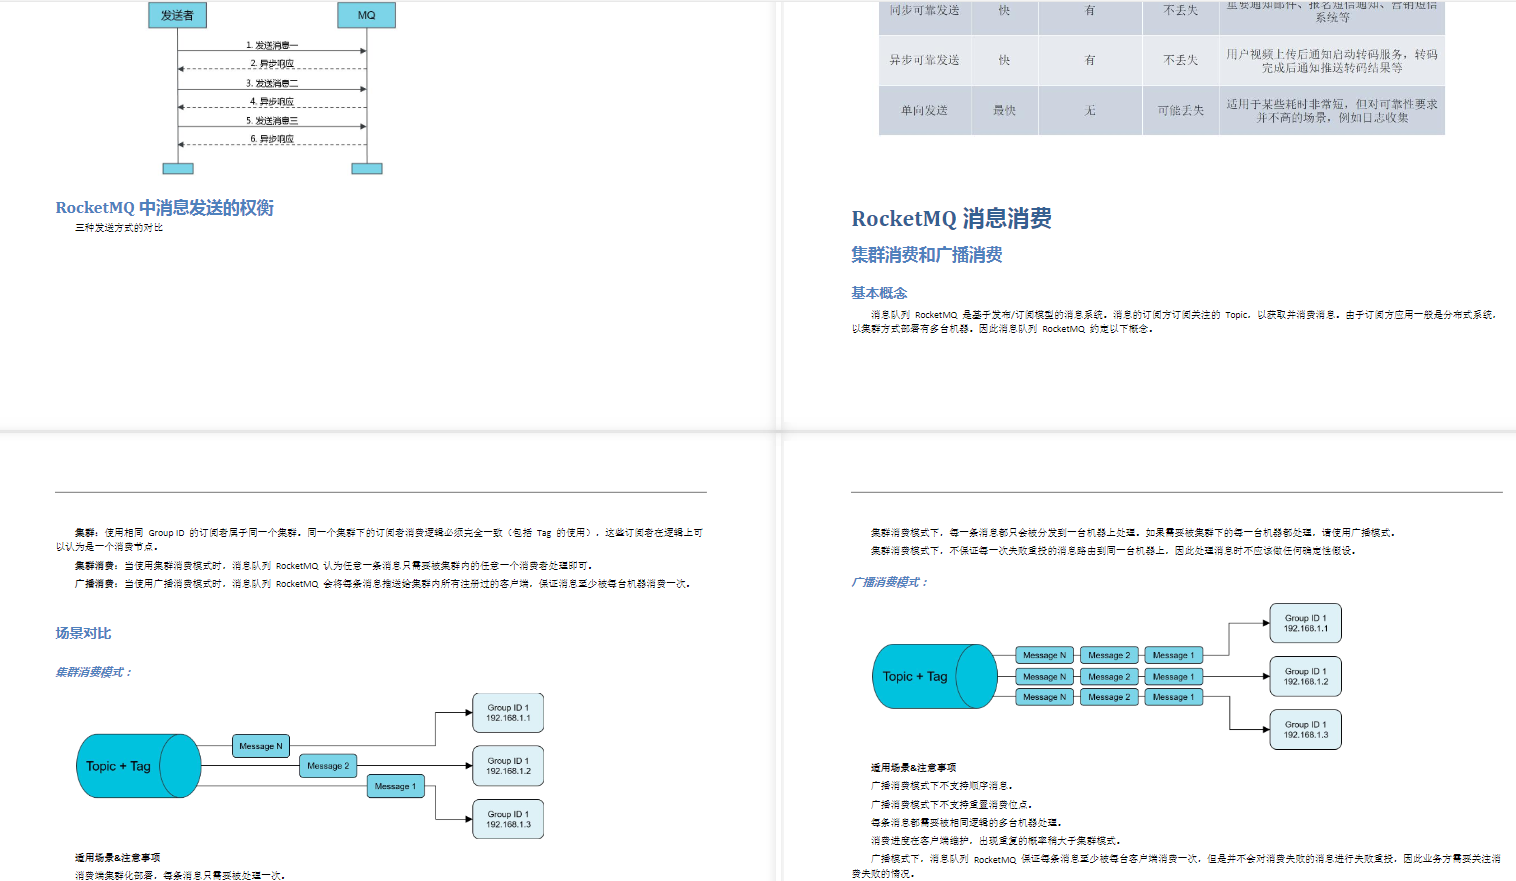1516x881 pixels.
Task: Click the Topic + Tag cylinder in the 广播消费模式 diagram
Action: (935, 677)
